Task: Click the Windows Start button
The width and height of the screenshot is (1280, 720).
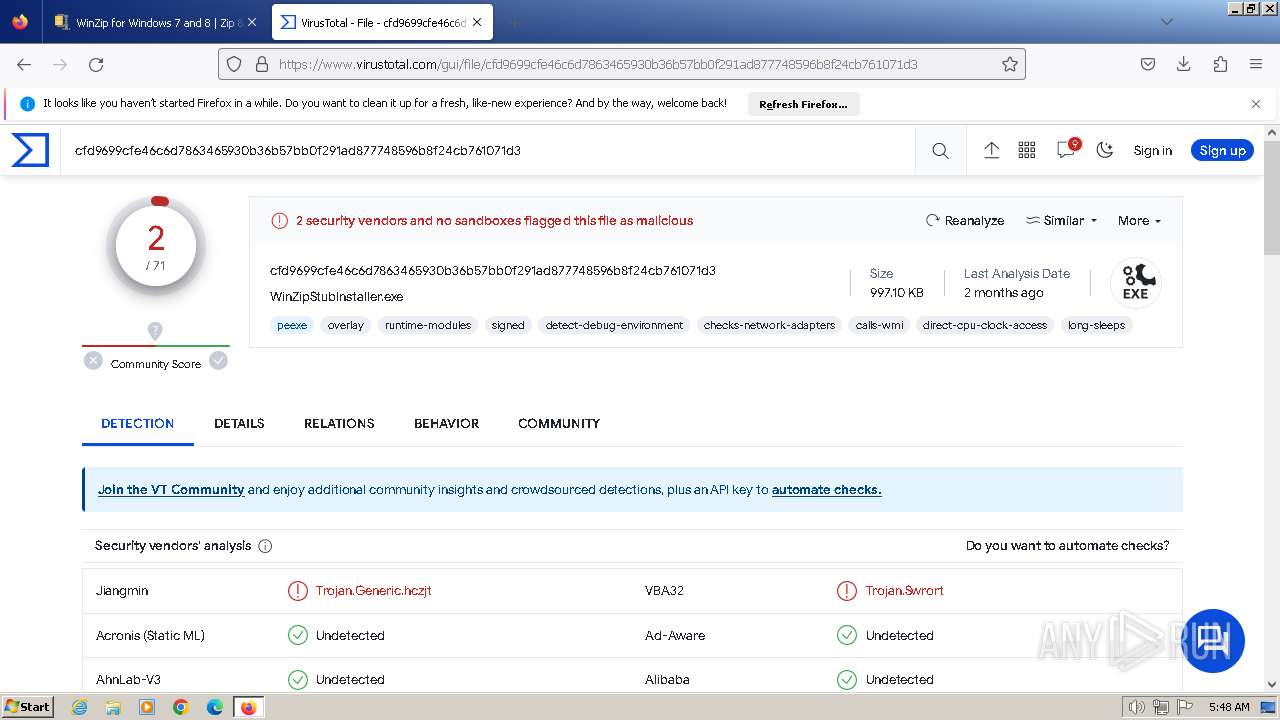Action: [28, 707]
